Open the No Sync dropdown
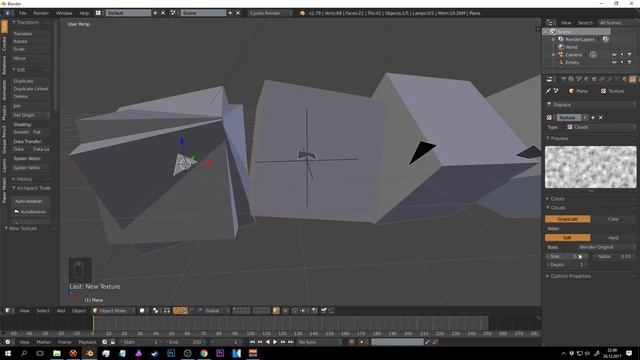The image size is (640, 360). pyautogui.click(x=320, y=342)
